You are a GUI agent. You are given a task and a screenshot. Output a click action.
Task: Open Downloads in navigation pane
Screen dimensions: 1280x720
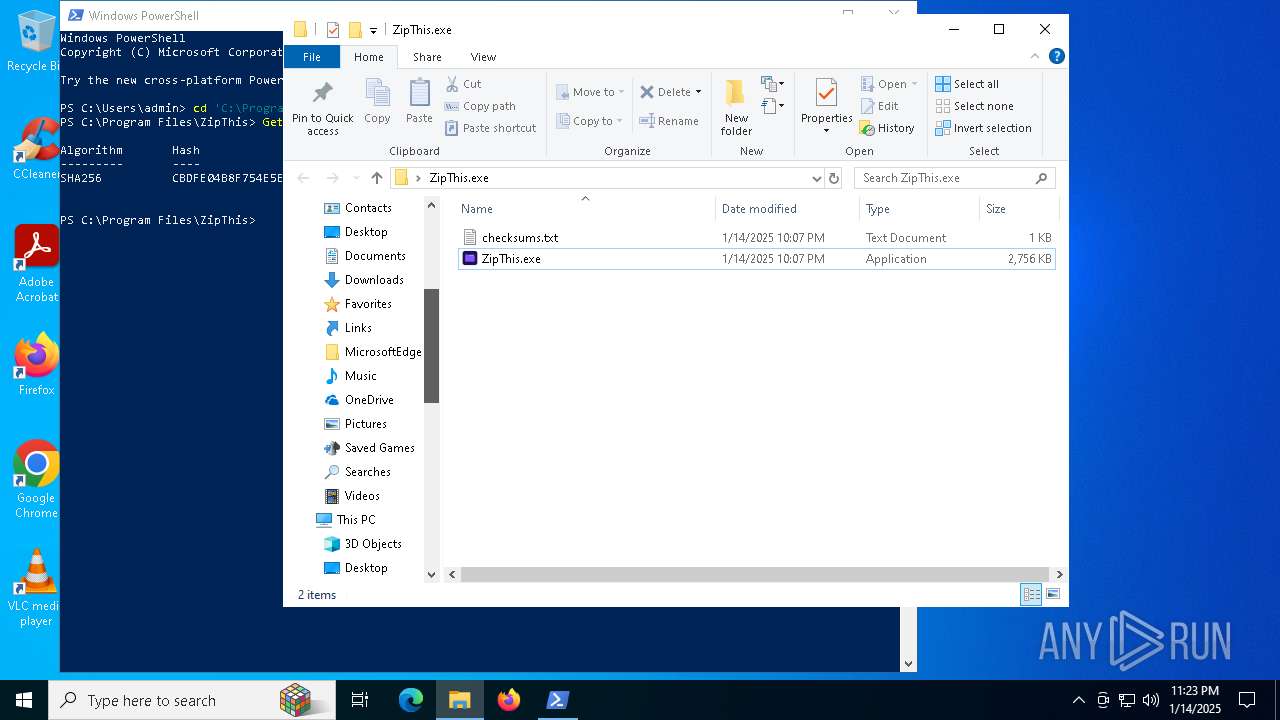coord(374,280)
